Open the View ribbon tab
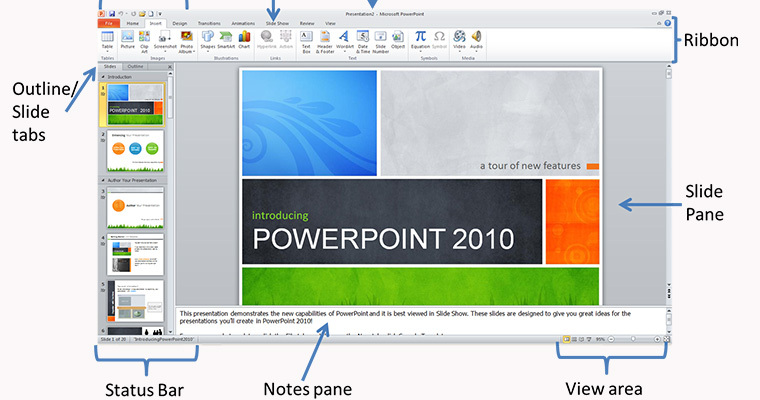 330,23
